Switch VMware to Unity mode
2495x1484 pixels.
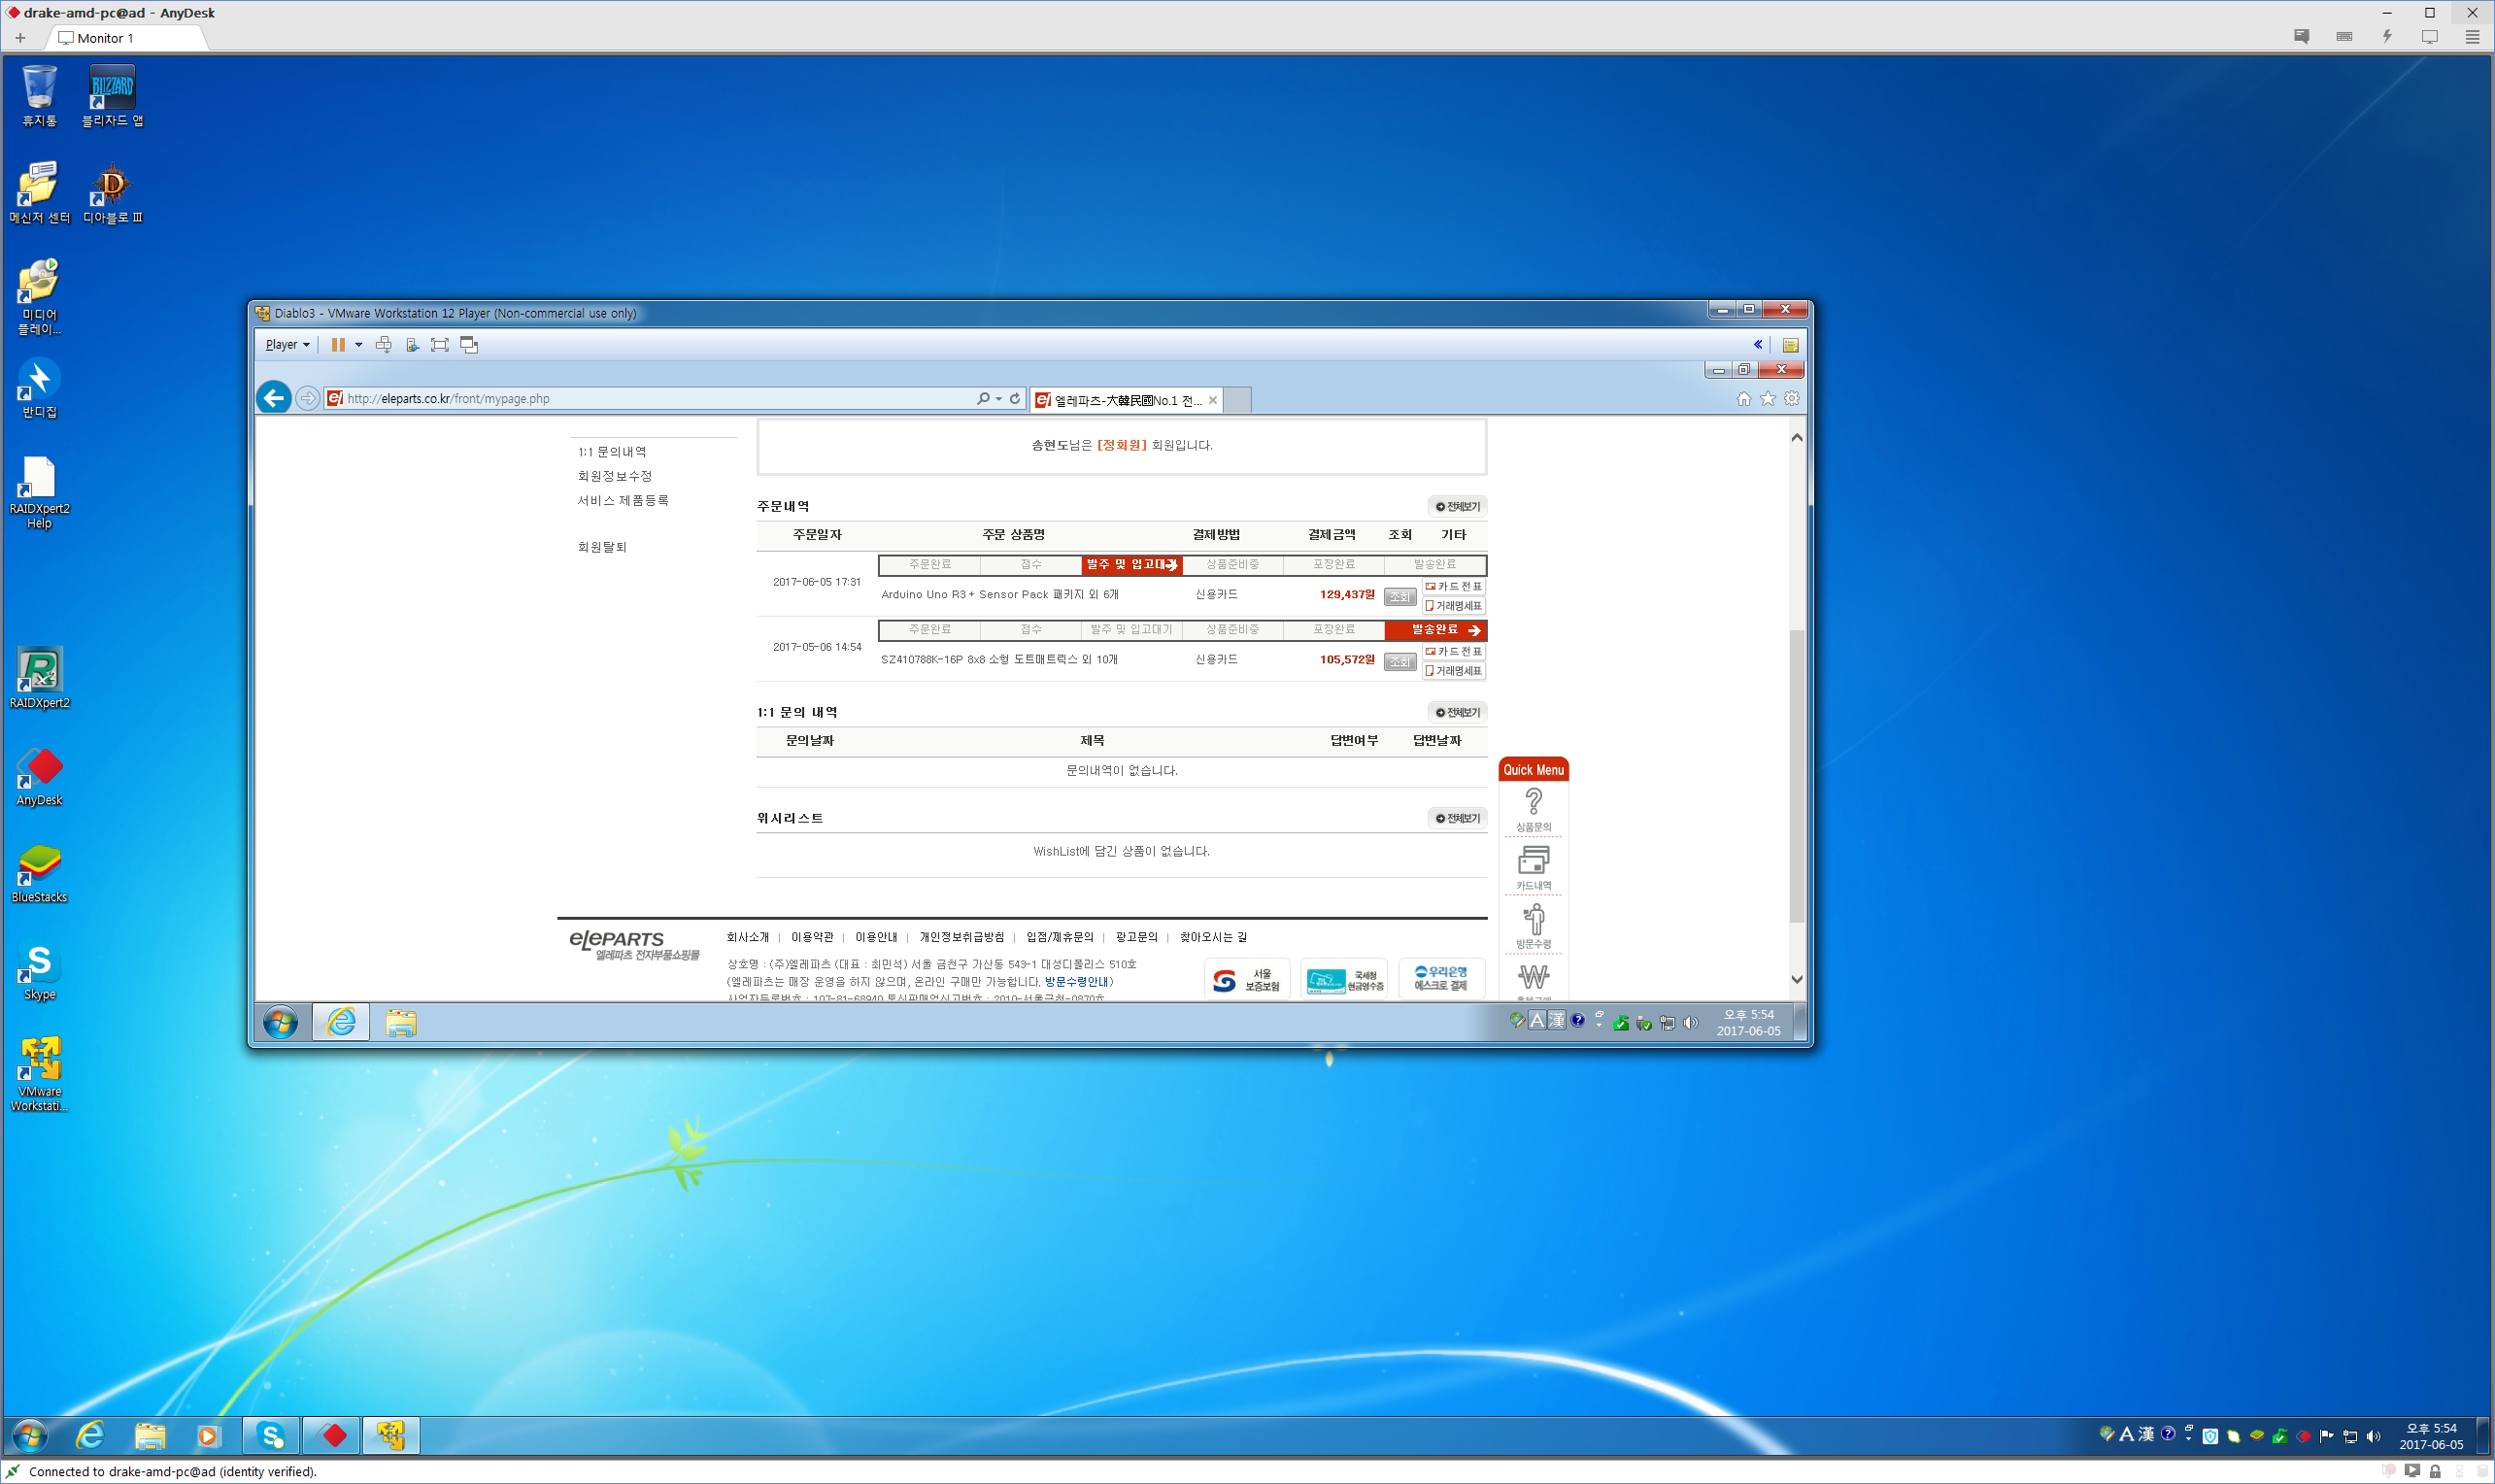click(469, 344)
